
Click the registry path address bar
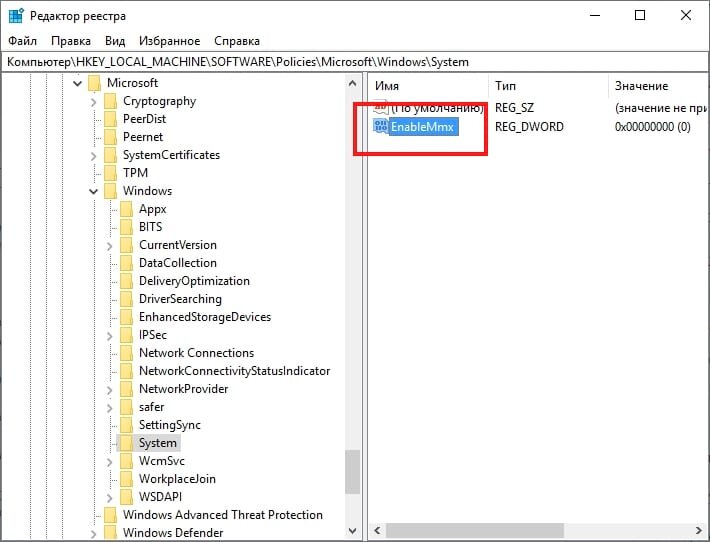tap(355, 62)
